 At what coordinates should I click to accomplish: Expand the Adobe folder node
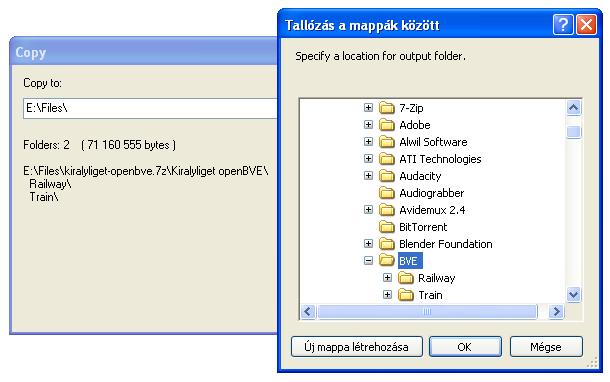368,124
